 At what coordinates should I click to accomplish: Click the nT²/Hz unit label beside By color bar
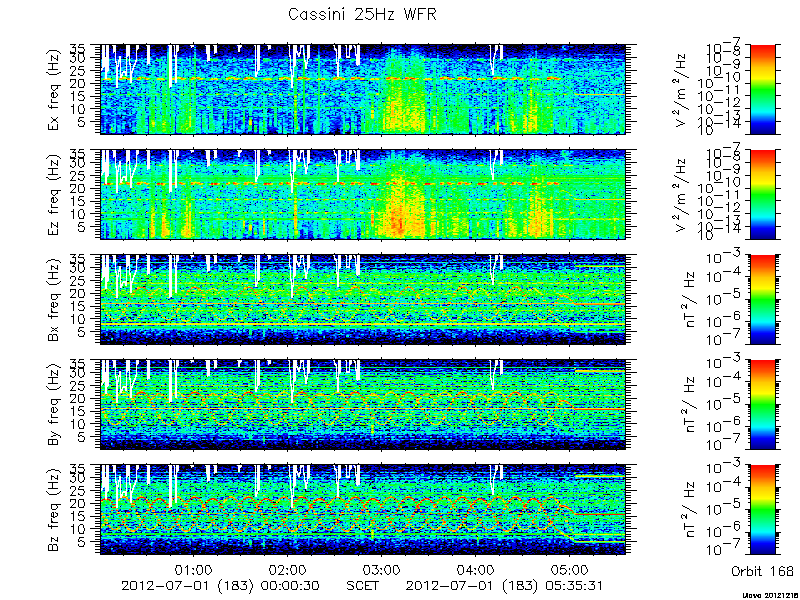689,405
